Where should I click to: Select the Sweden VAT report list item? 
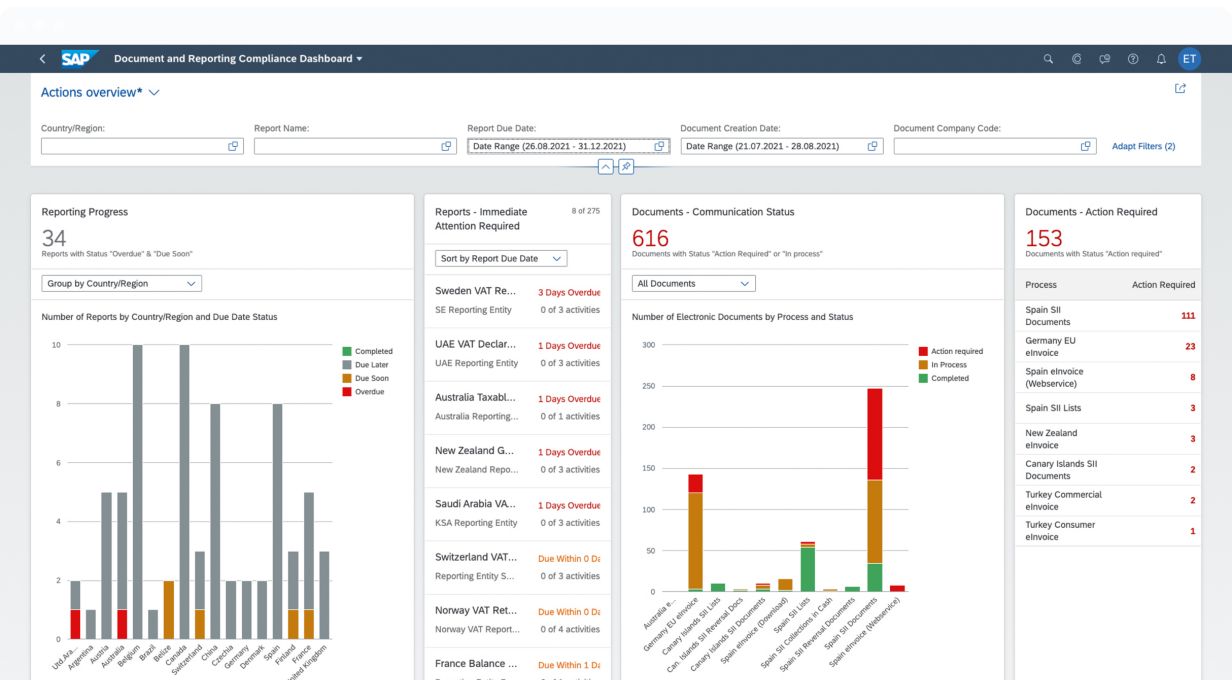tap(517, 300)
